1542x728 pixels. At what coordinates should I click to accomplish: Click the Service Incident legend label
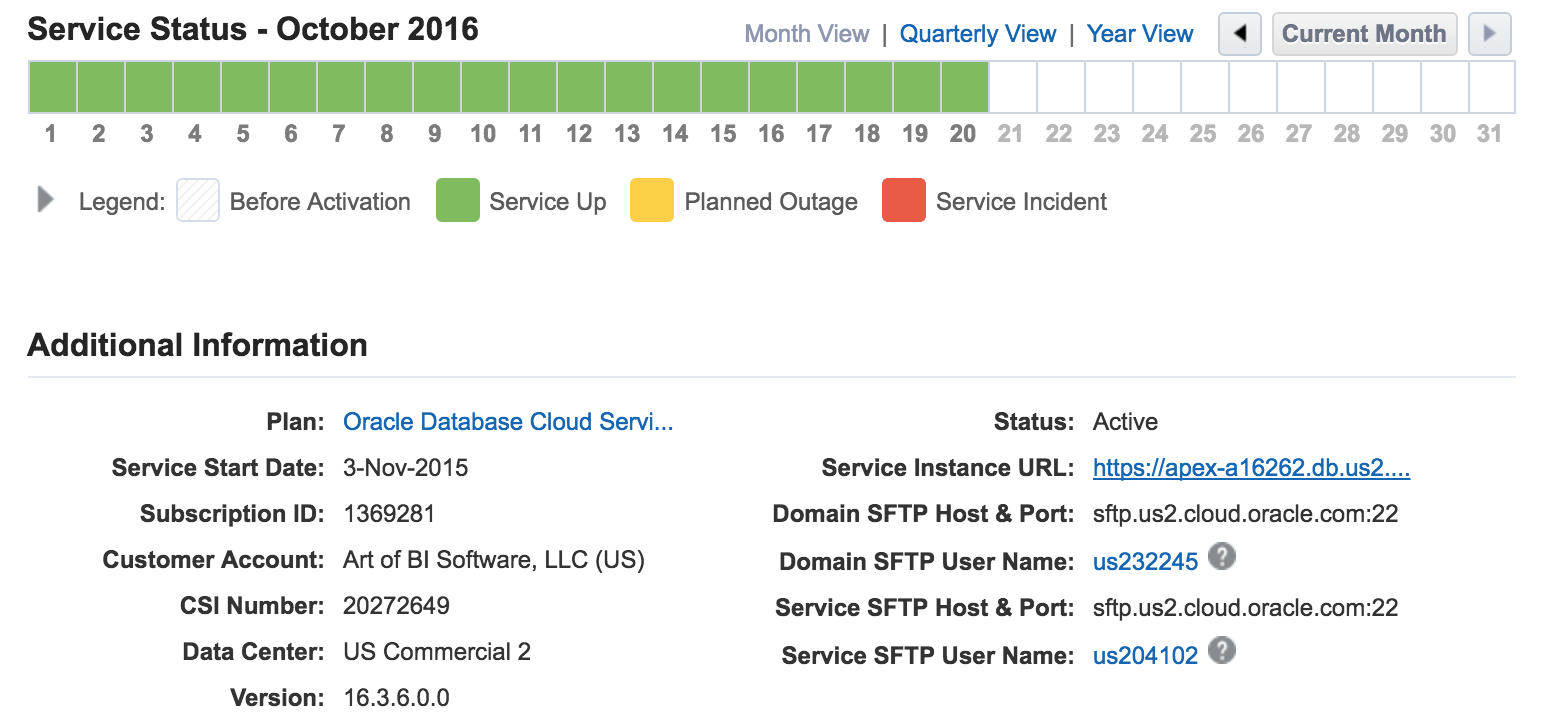[x=1021, y=202]
